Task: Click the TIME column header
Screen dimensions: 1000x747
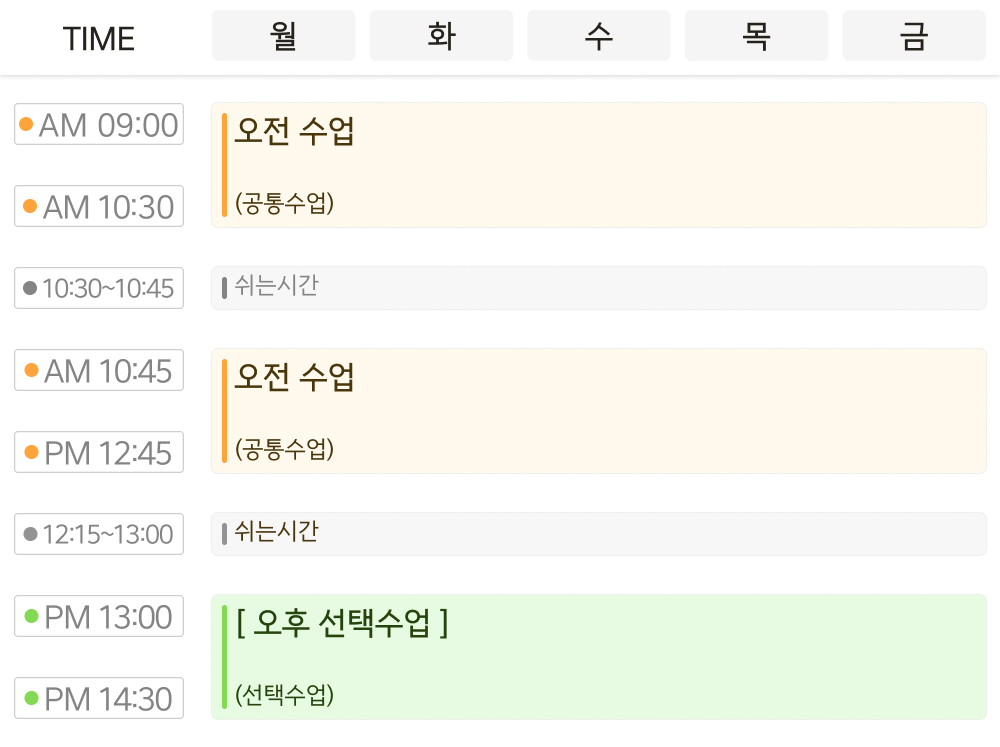Action: pyautogui.click(x=97, y=38)
